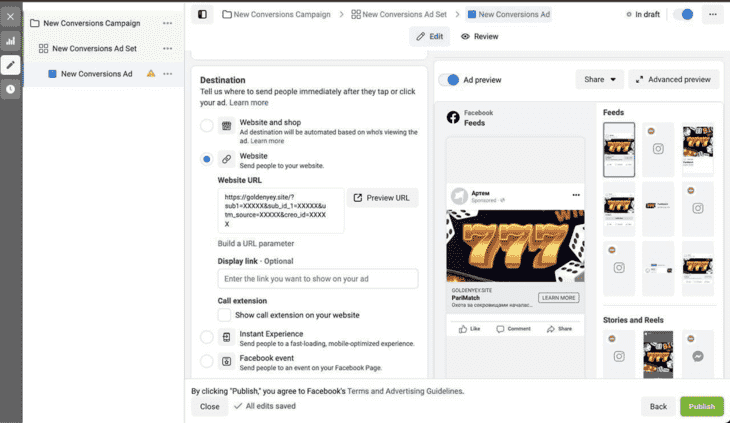
Task: Click the Website link chain icon
Action: coord(226,159)
